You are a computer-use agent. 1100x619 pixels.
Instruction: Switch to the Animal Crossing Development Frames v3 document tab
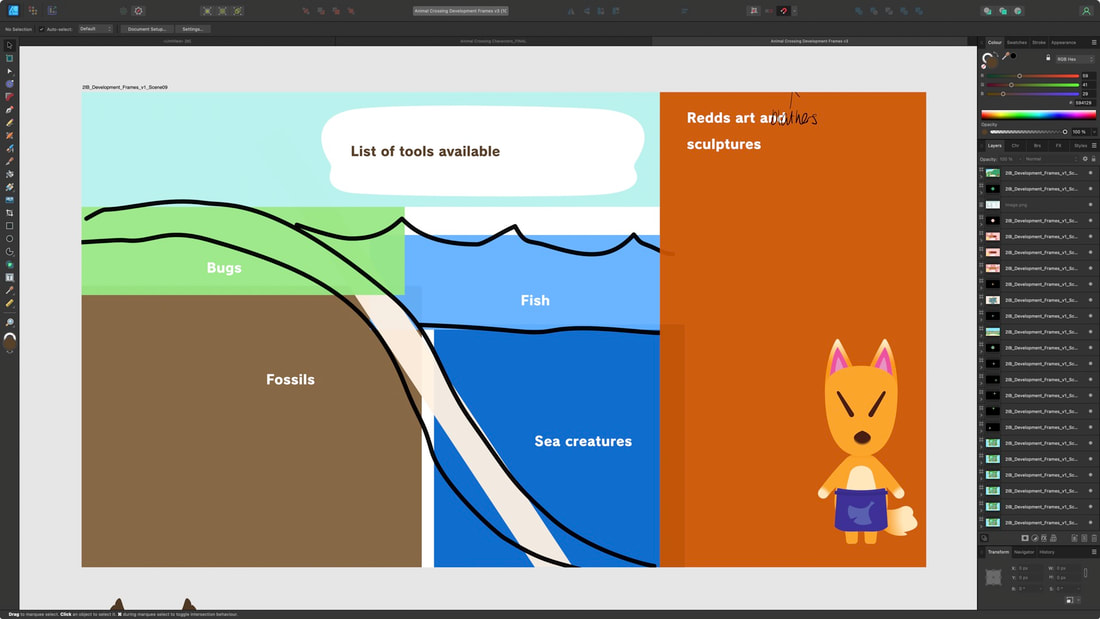[809, 41]
